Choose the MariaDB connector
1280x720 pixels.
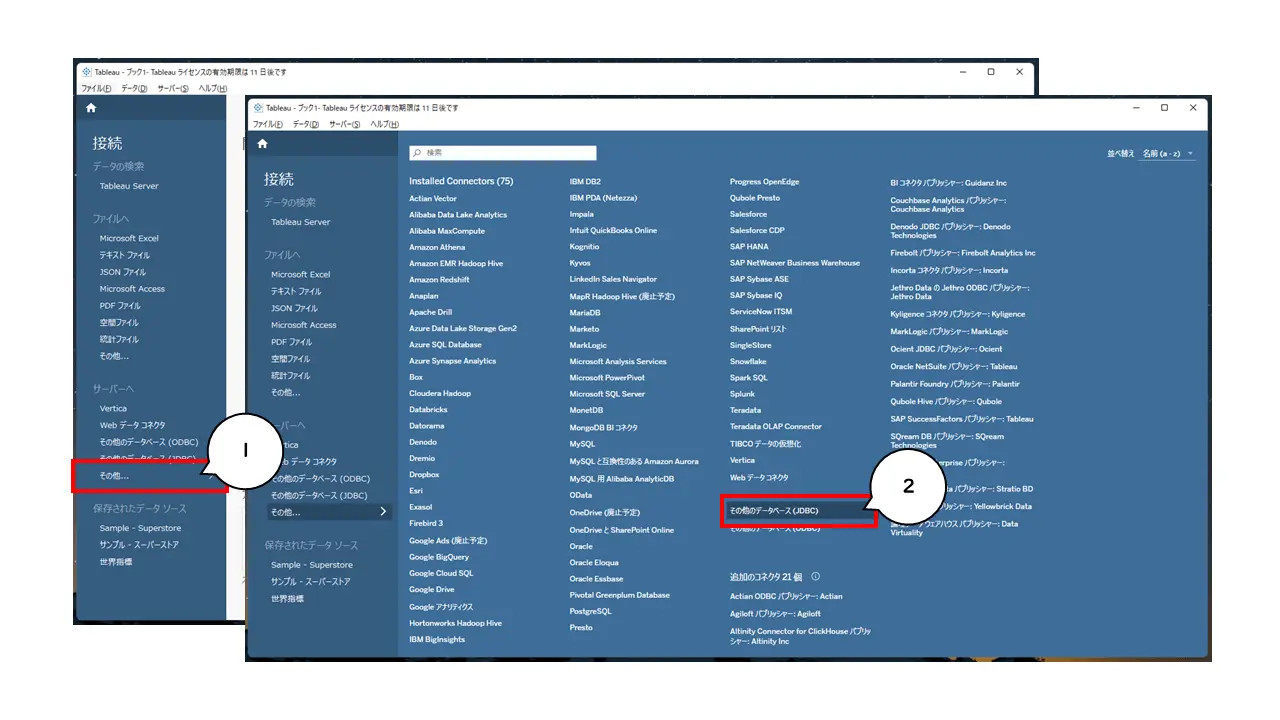tap(585, 313)
